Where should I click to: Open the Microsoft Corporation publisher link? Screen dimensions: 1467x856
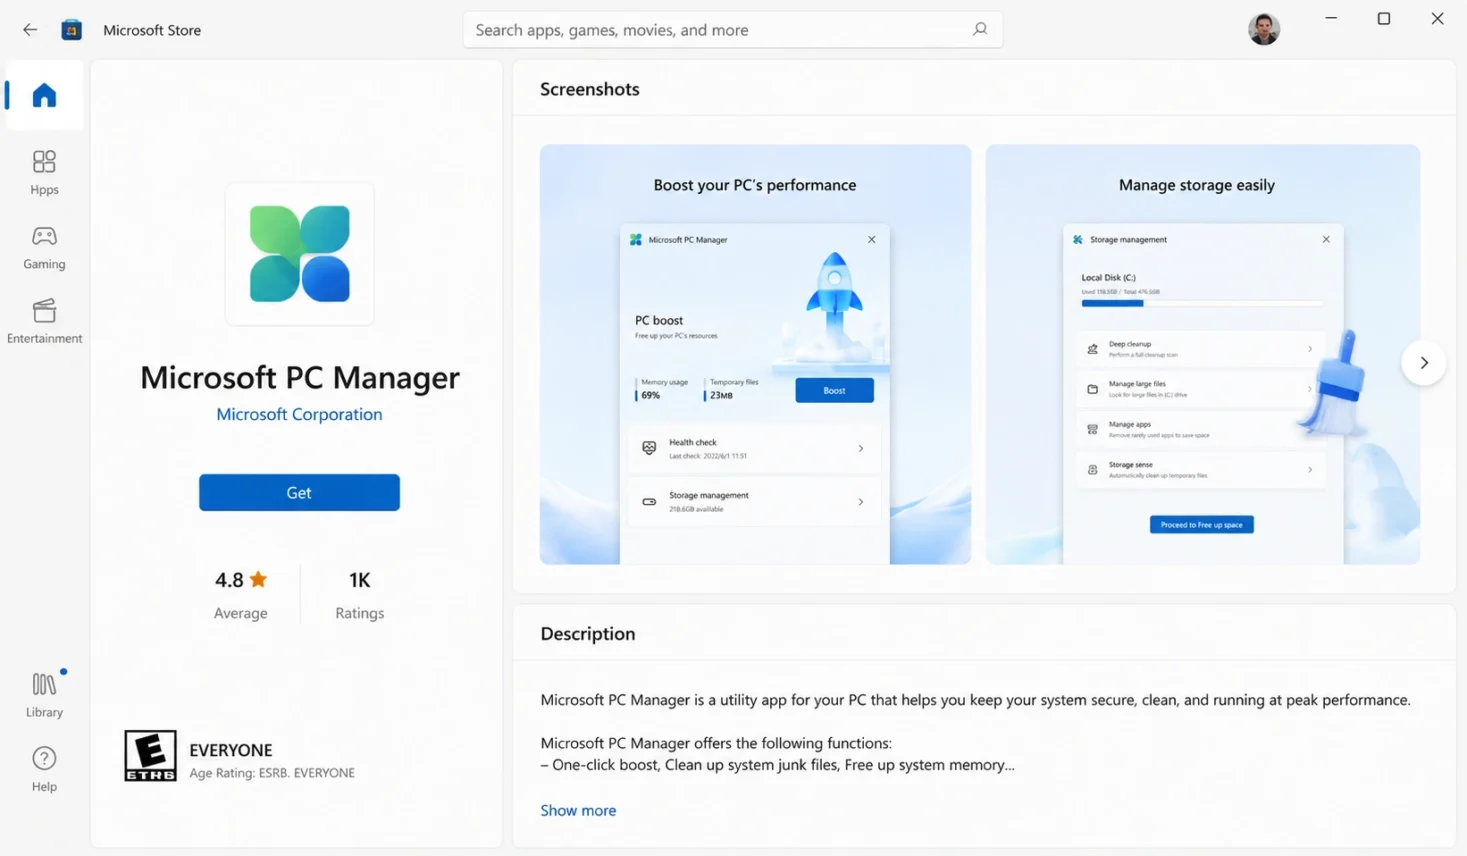(299, 414)
